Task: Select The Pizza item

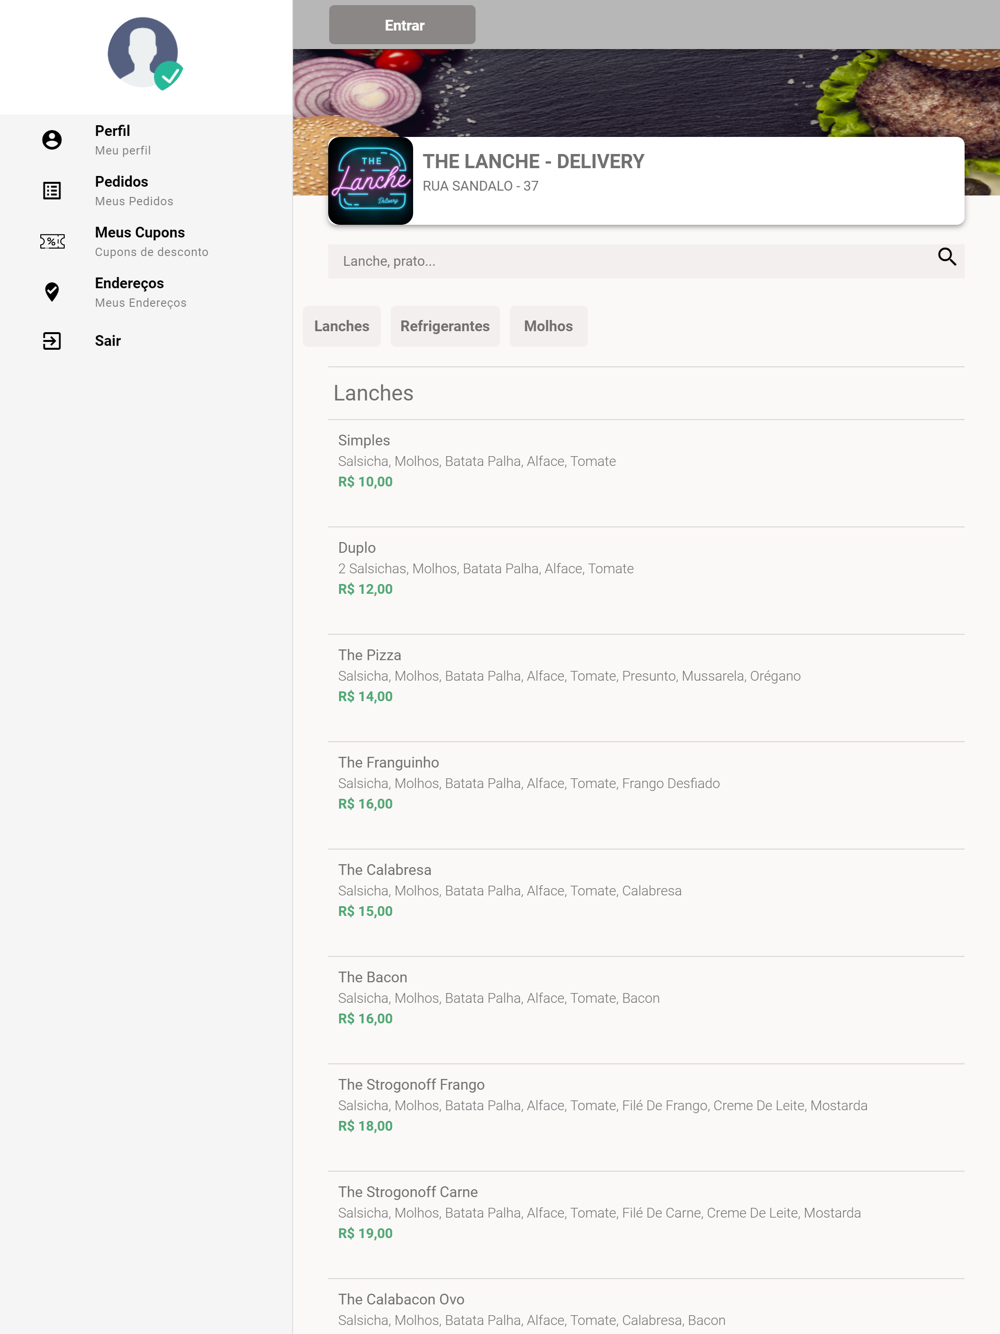Action: coord(646,688)
